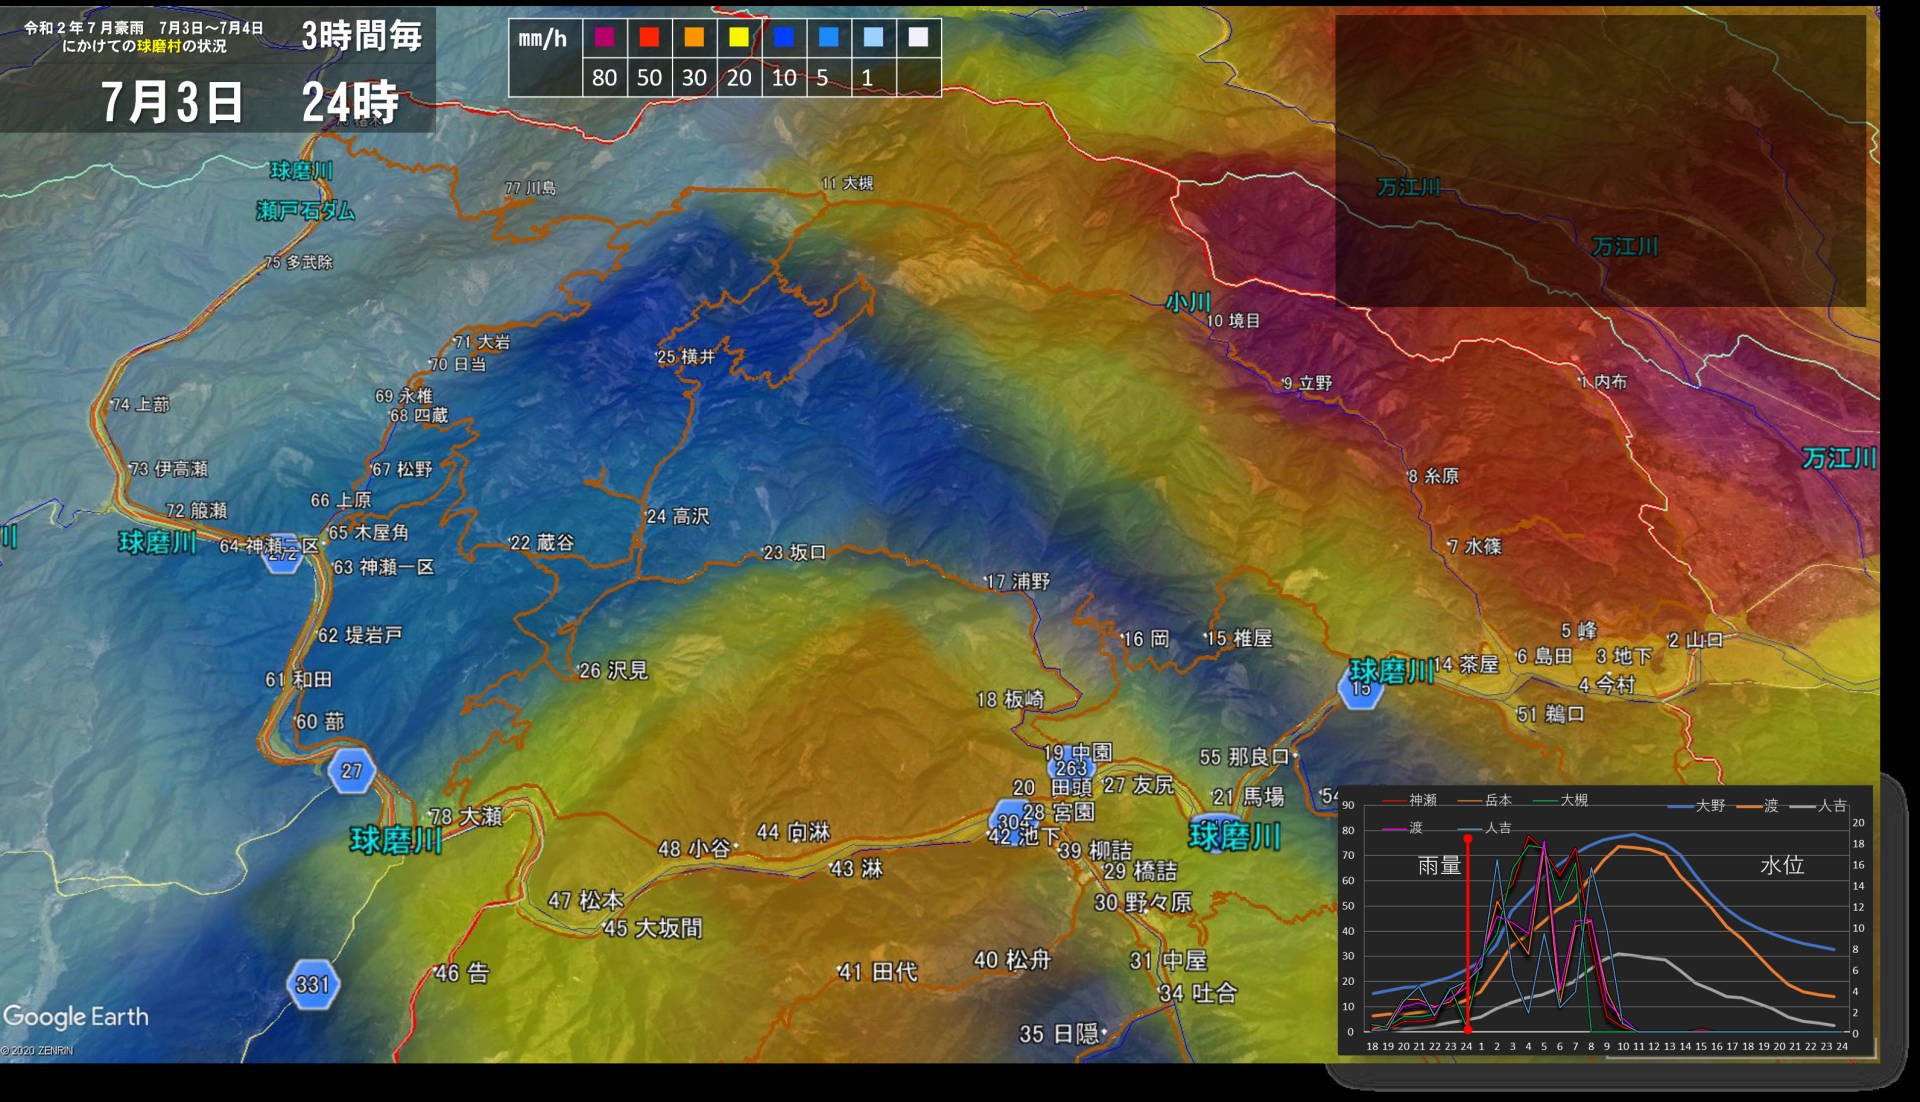Click the 15 椎屋 place marker
1920x1102 pixels.
tap(1238, 637)
